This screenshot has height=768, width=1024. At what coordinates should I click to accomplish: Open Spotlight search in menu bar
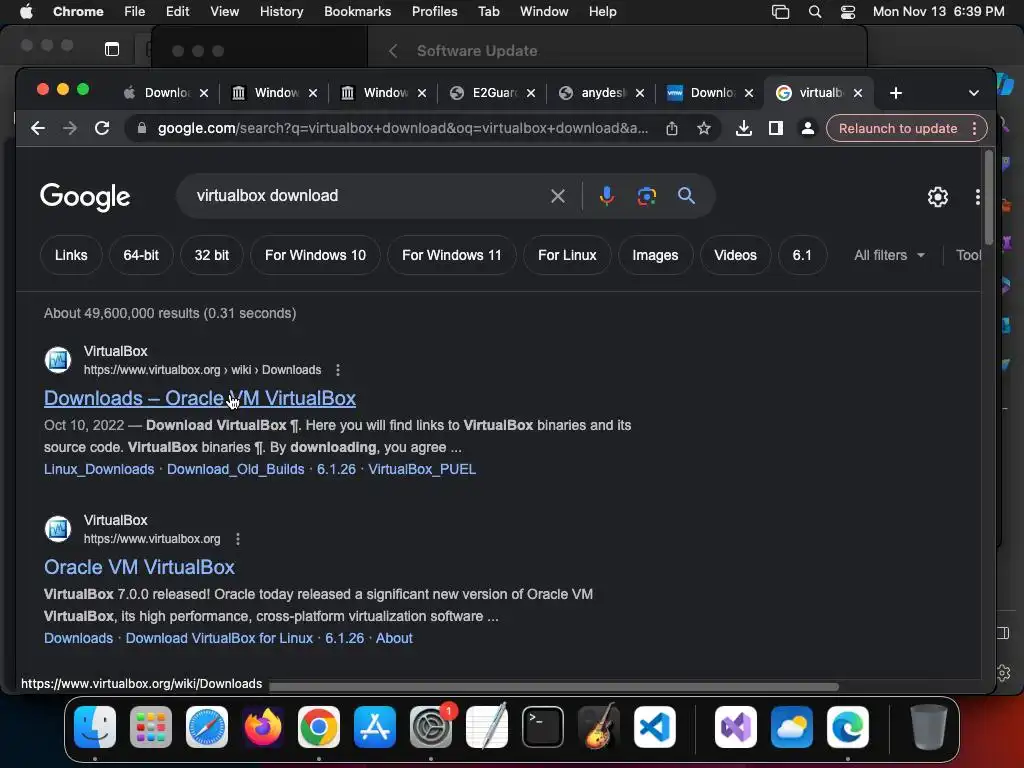pos(814,12)
